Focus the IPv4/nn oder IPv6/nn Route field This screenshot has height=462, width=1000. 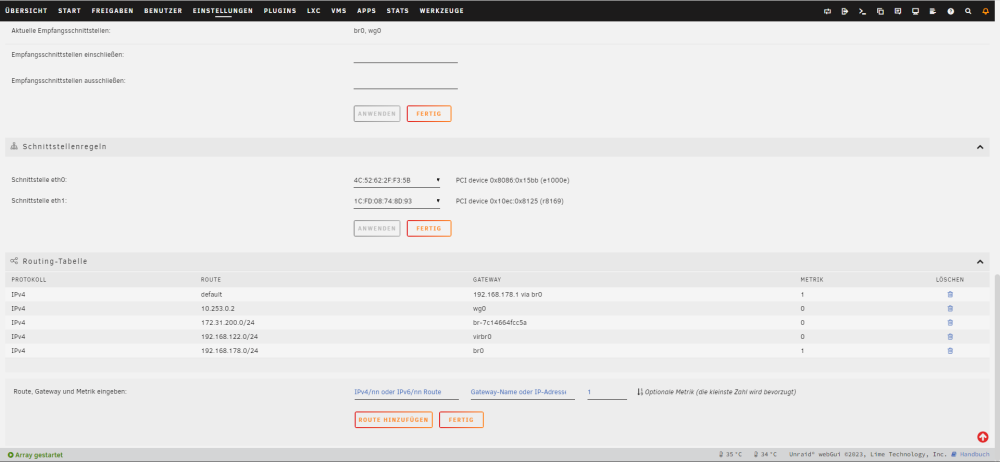pyautogui.click(x=406, y=392)
